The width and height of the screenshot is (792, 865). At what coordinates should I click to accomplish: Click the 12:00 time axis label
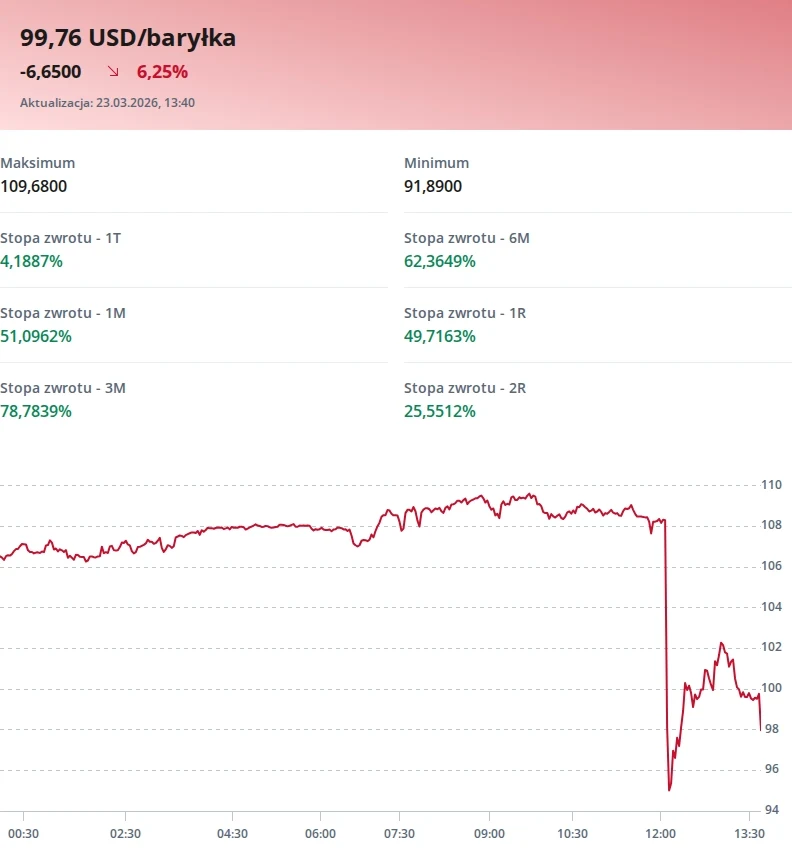coord(661,833)
